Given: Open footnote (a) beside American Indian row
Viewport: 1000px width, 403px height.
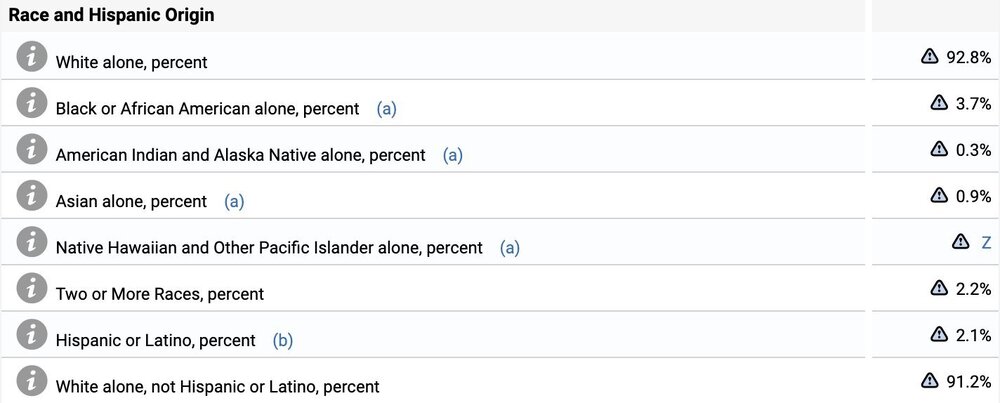Looking at the screenshot, I should pyautogui.click(x=452, y=155).
